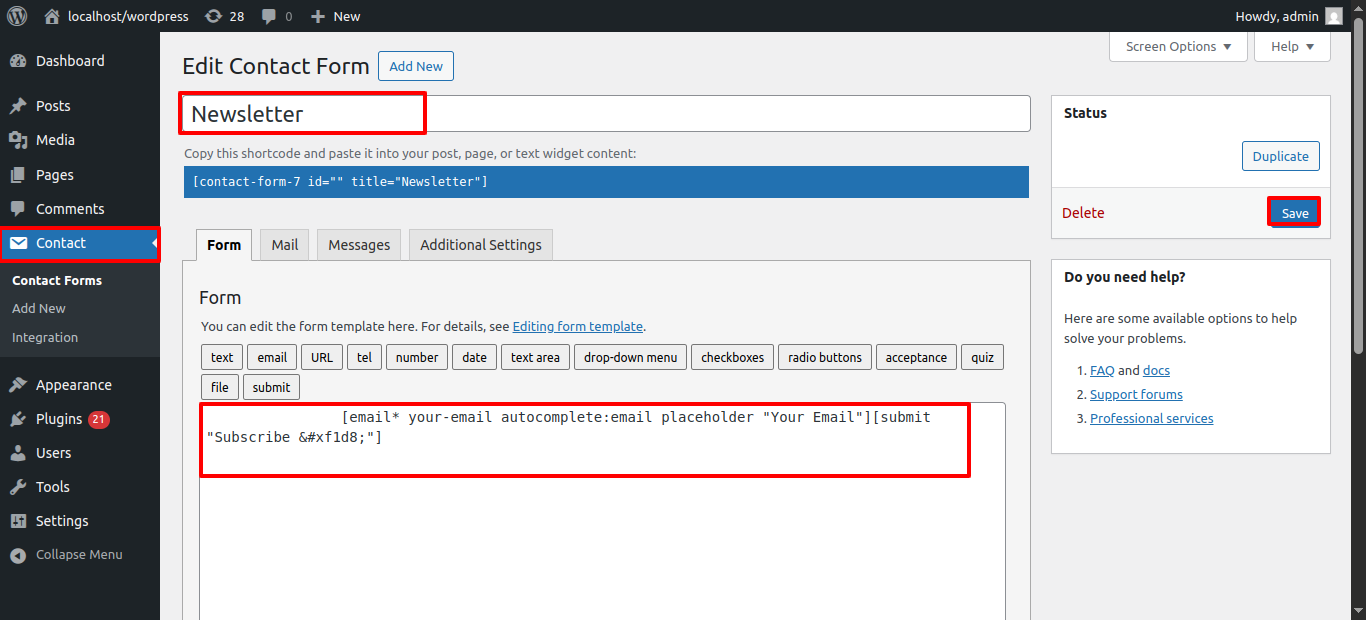1366x620 pixels.
Task: Insert a checkboxes form tag
Action: point(732,357)
